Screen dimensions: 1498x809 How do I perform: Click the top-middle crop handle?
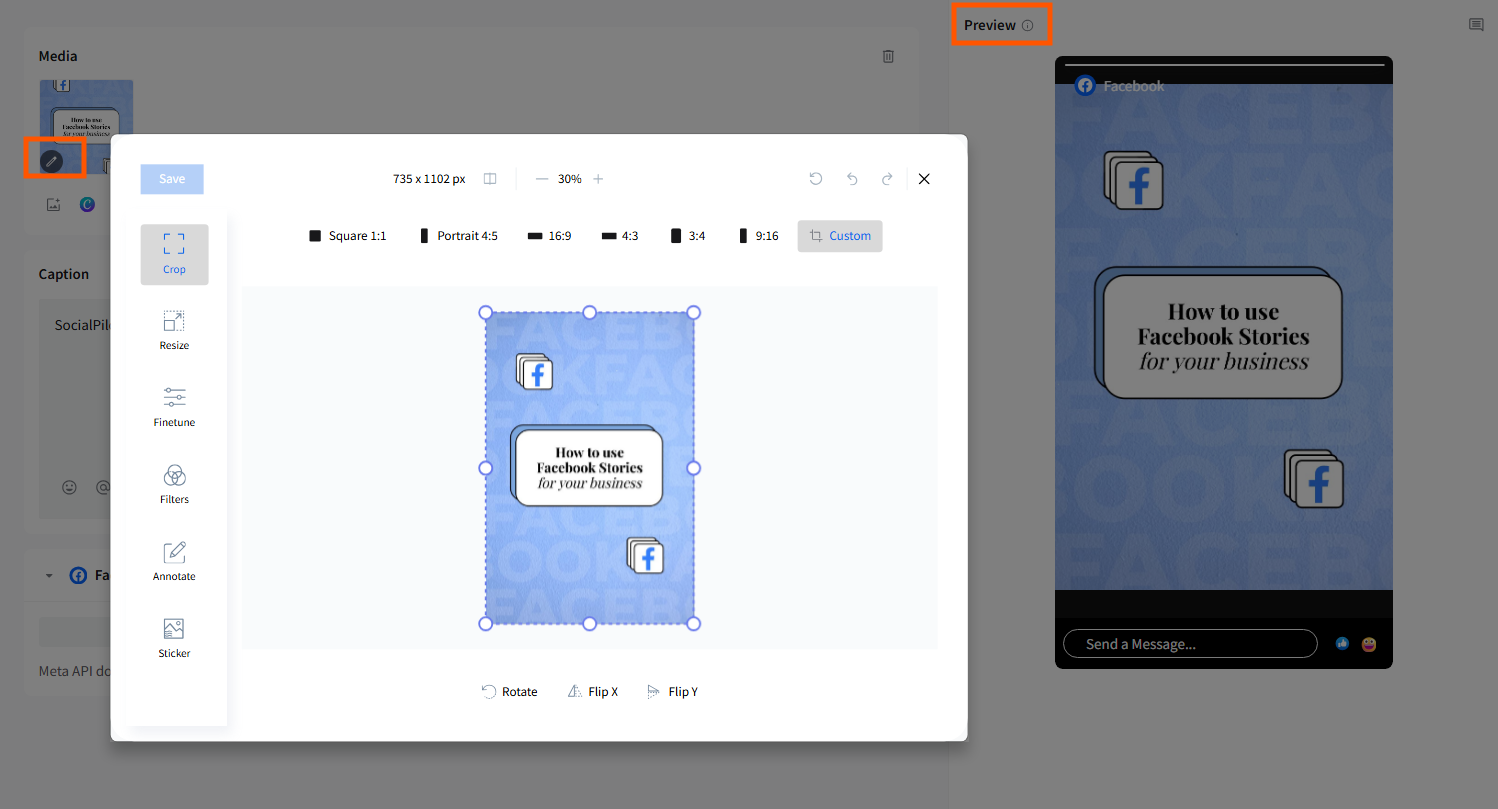[590, 312]
